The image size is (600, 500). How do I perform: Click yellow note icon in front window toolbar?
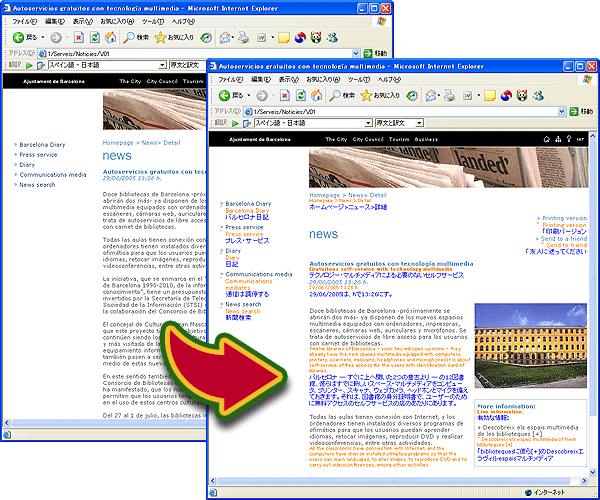point(490,95)
